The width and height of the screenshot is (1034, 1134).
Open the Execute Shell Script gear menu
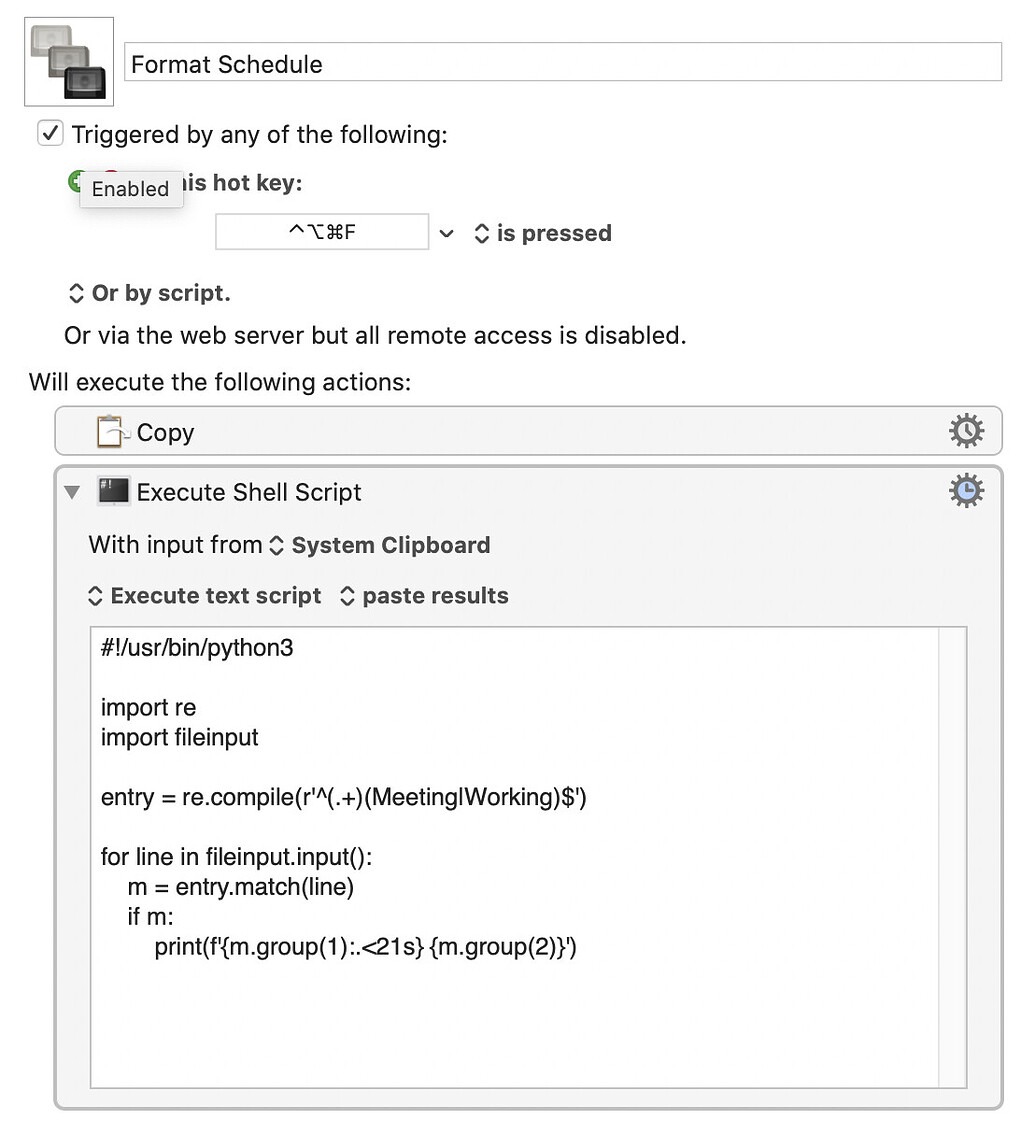(966, 491)
